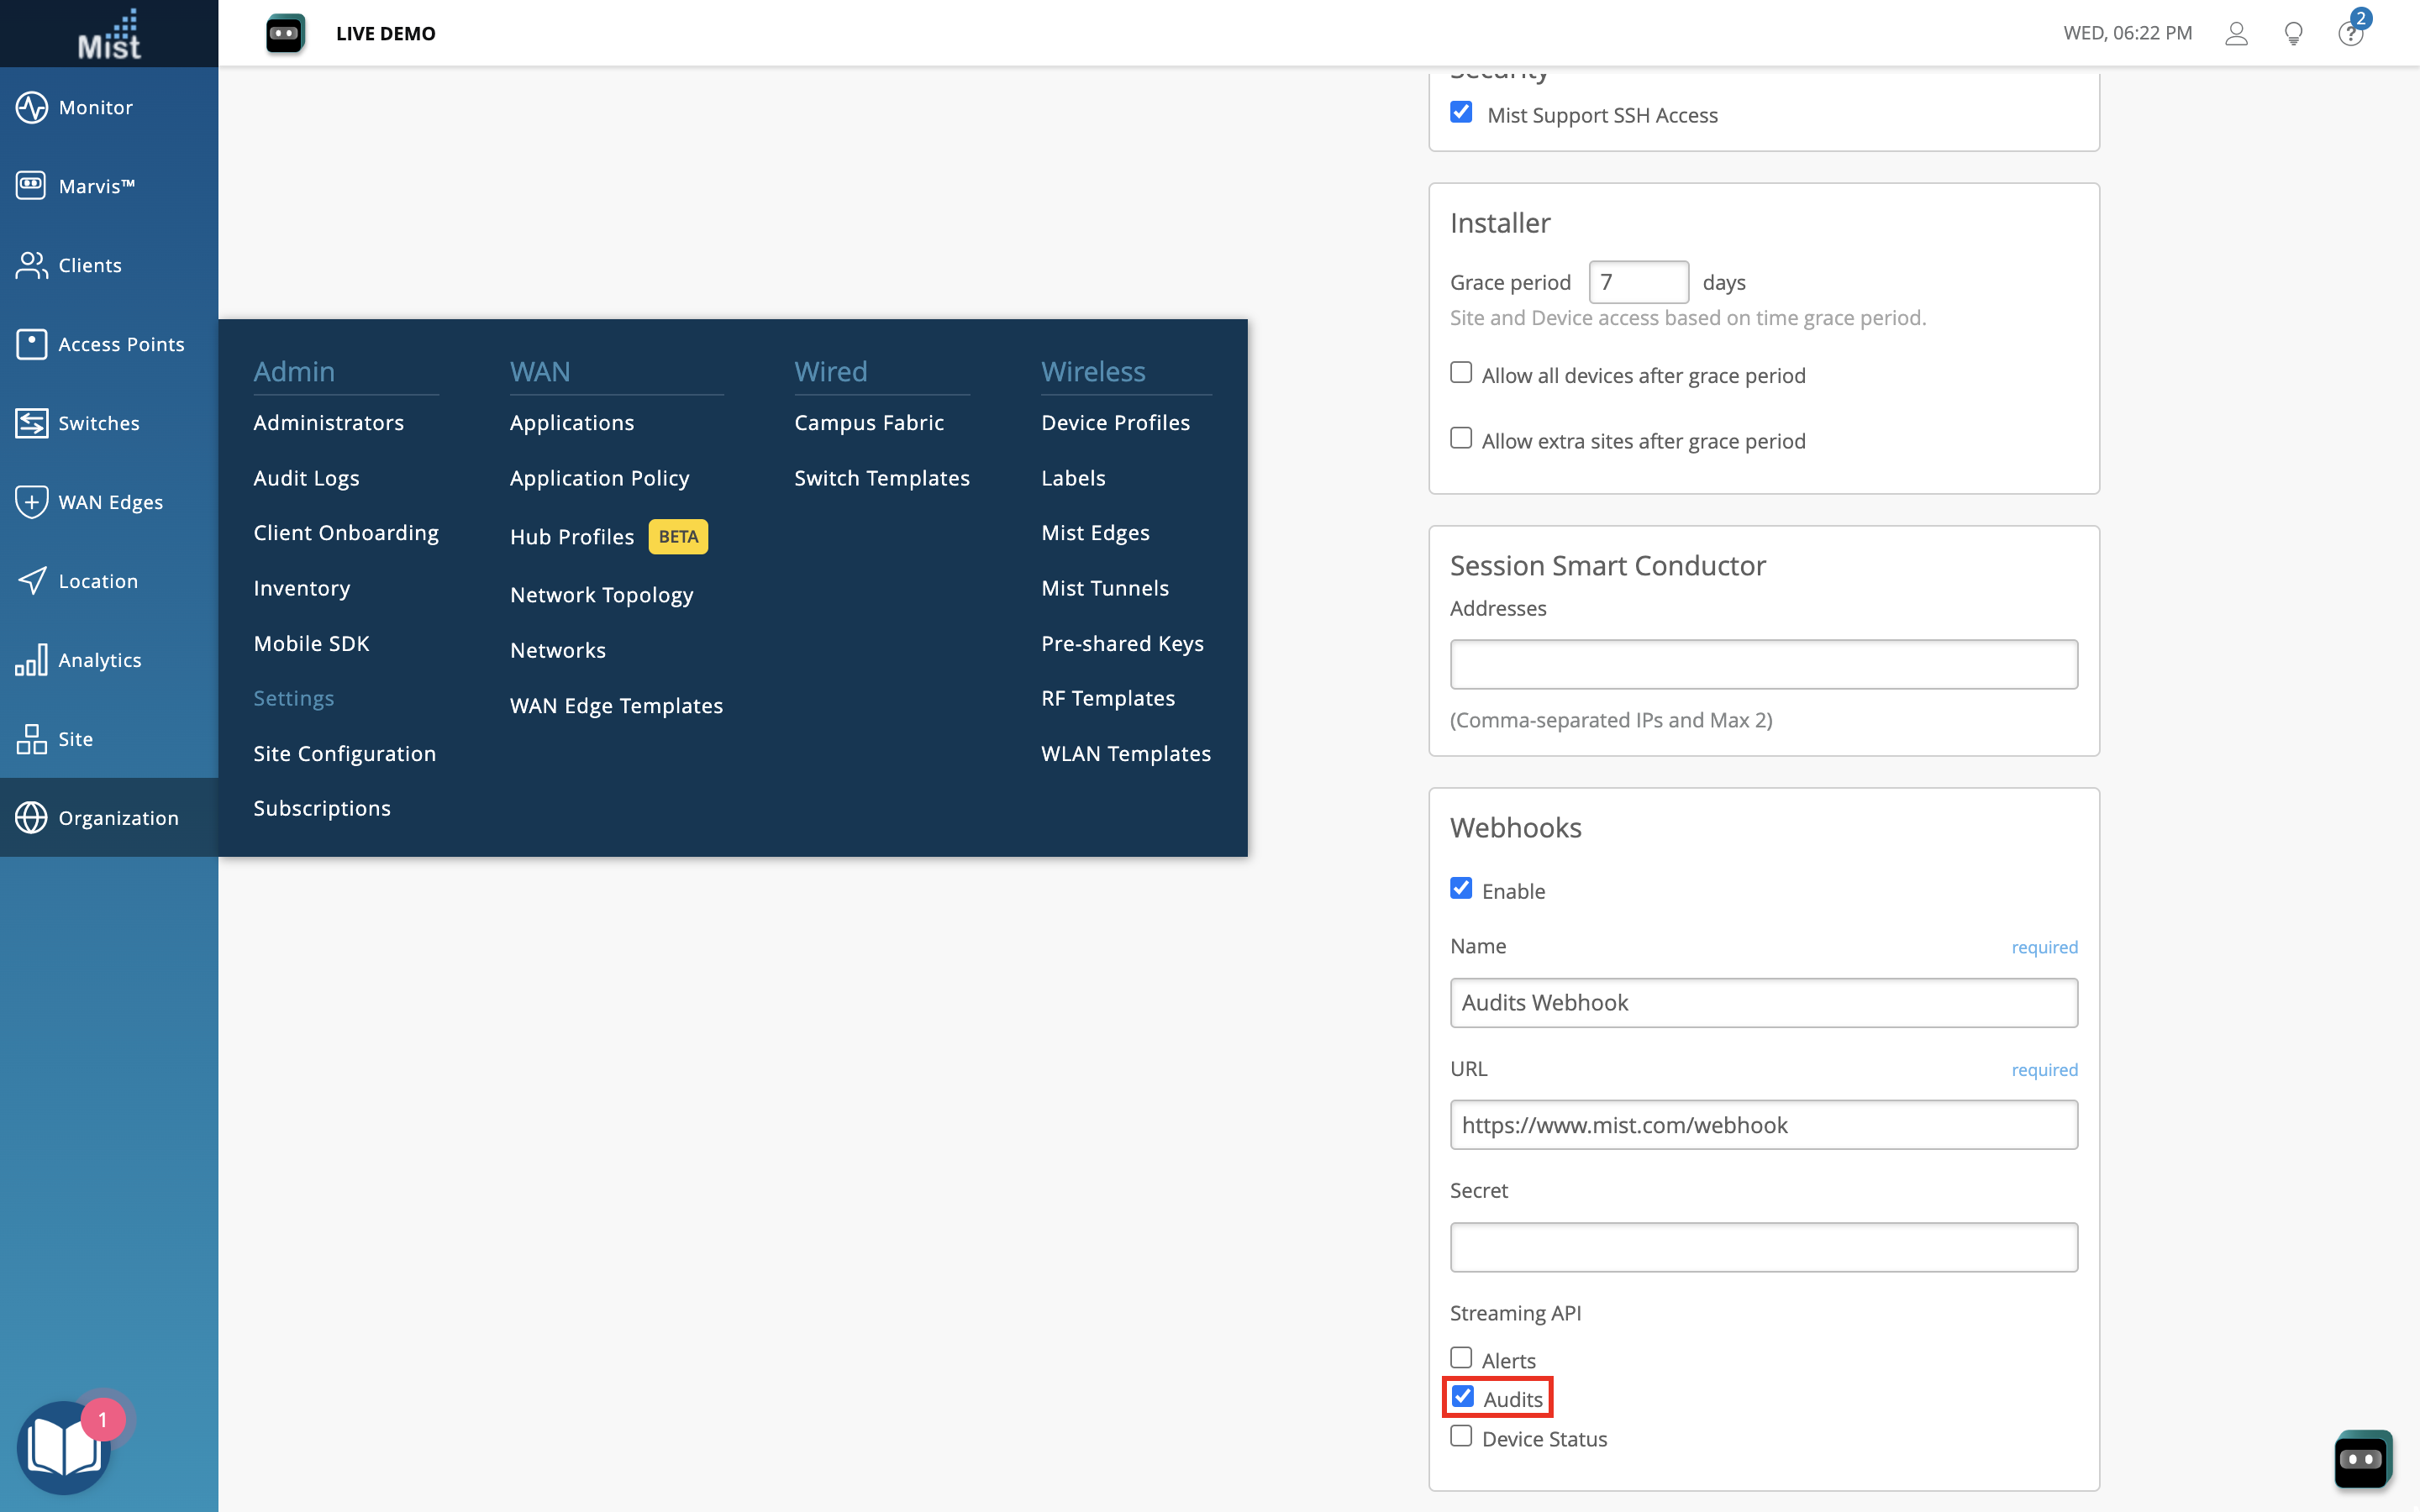
Task: Enable Allow all devices after grace period
Action: click(1461, 373)
